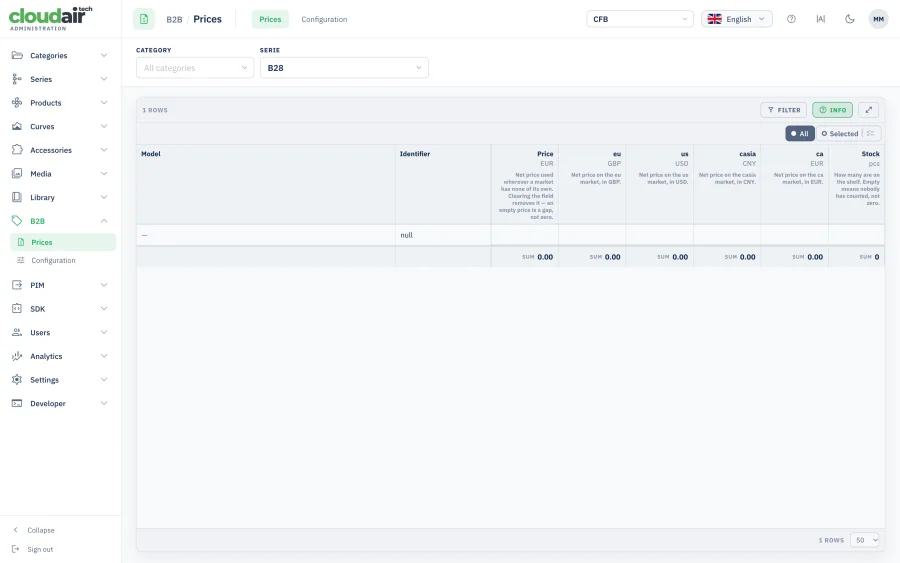Image resolution: width=900 pixels, height=563 pixels.
Task: Open the Analytics sidebar menu item
Action: pos(60,356)
